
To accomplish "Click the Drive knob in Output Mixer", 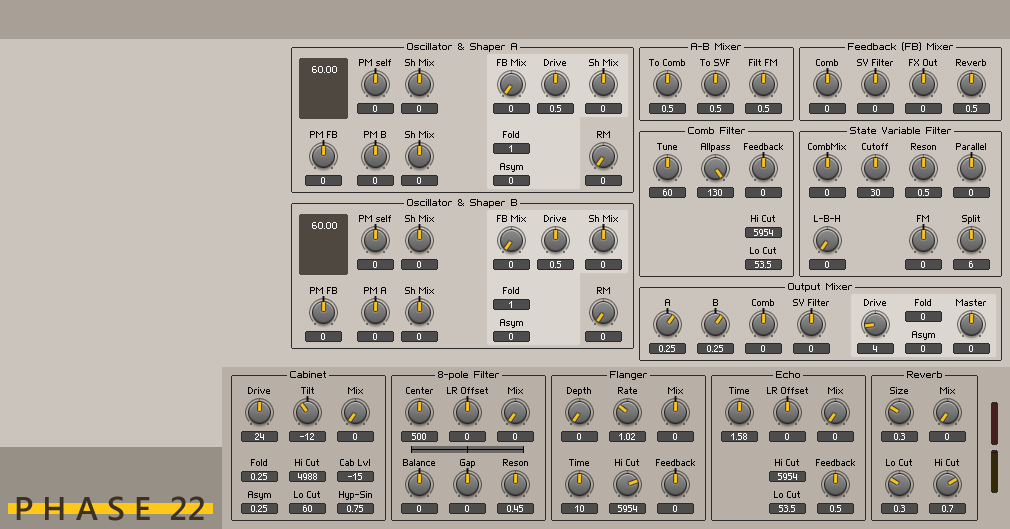I will [875, 324].
